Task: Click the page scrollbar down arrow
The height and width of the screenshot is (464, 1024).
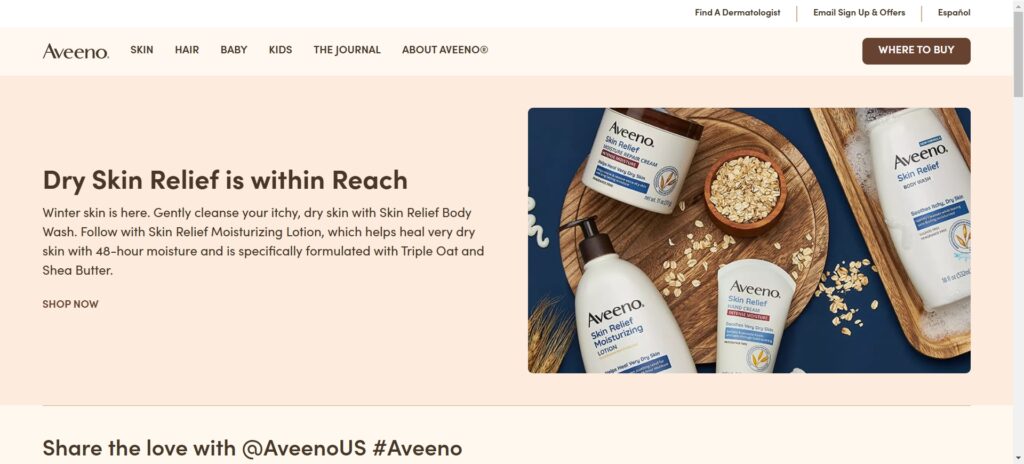Action: click(1018, 458)
